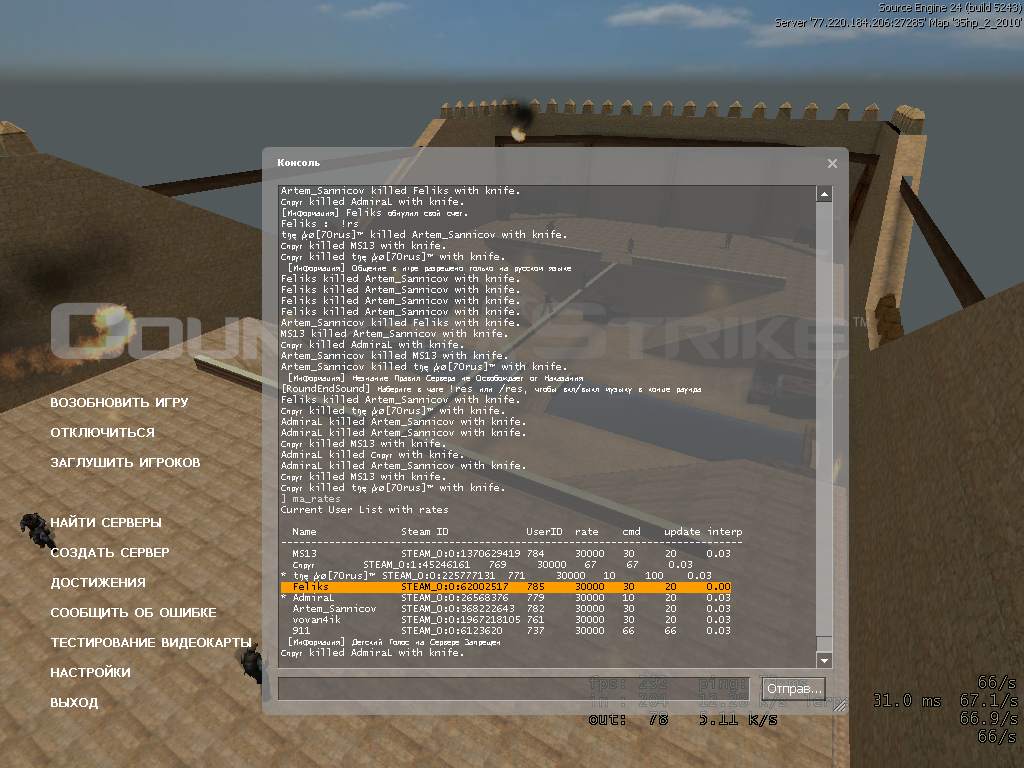Open НАЙТИ СЕРВЕРЫ server browser
1024x768 pixels.
tap(106, 523)
